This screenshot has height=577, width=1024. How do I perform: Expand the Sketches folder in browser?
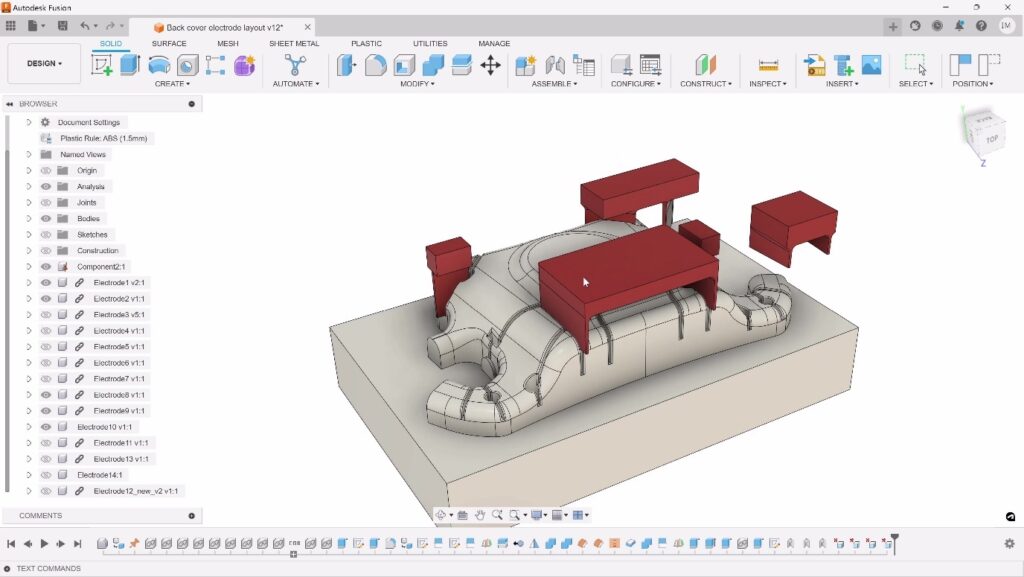pyautogui.click(x=29, y=235)
